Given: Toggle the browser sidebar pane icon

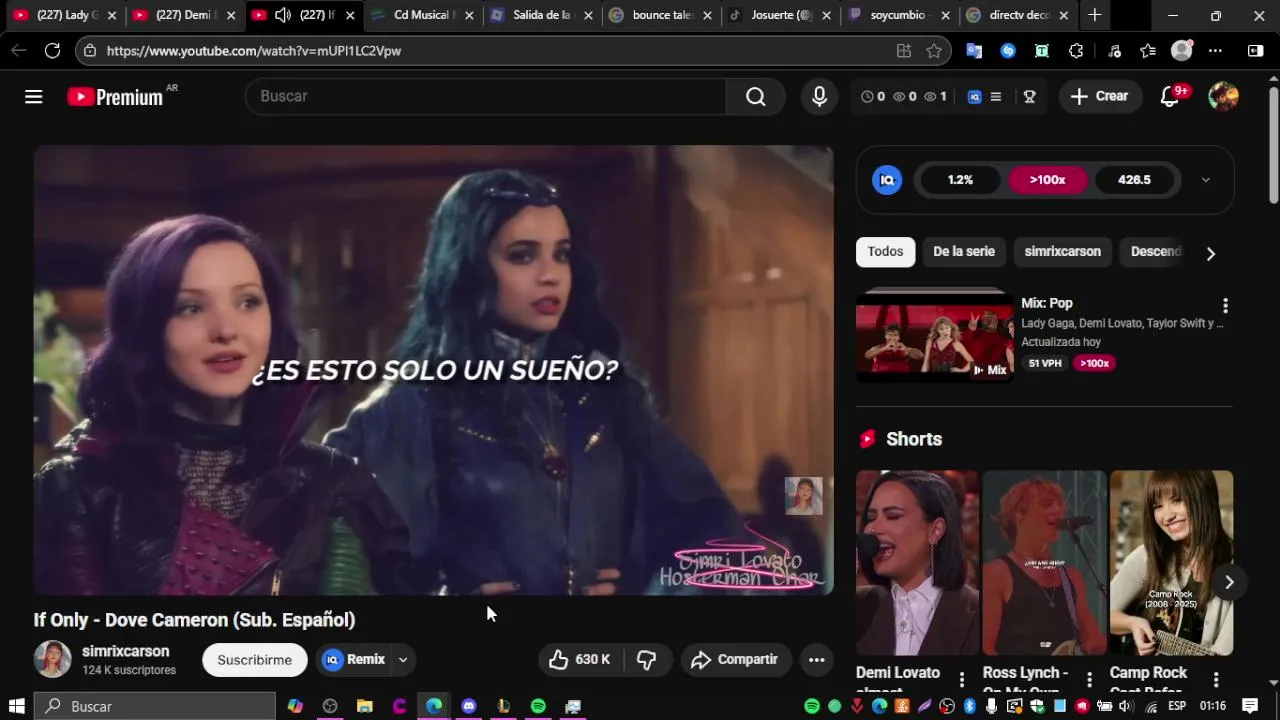Looking at the screenshot, I should [x=1256, y=51].
